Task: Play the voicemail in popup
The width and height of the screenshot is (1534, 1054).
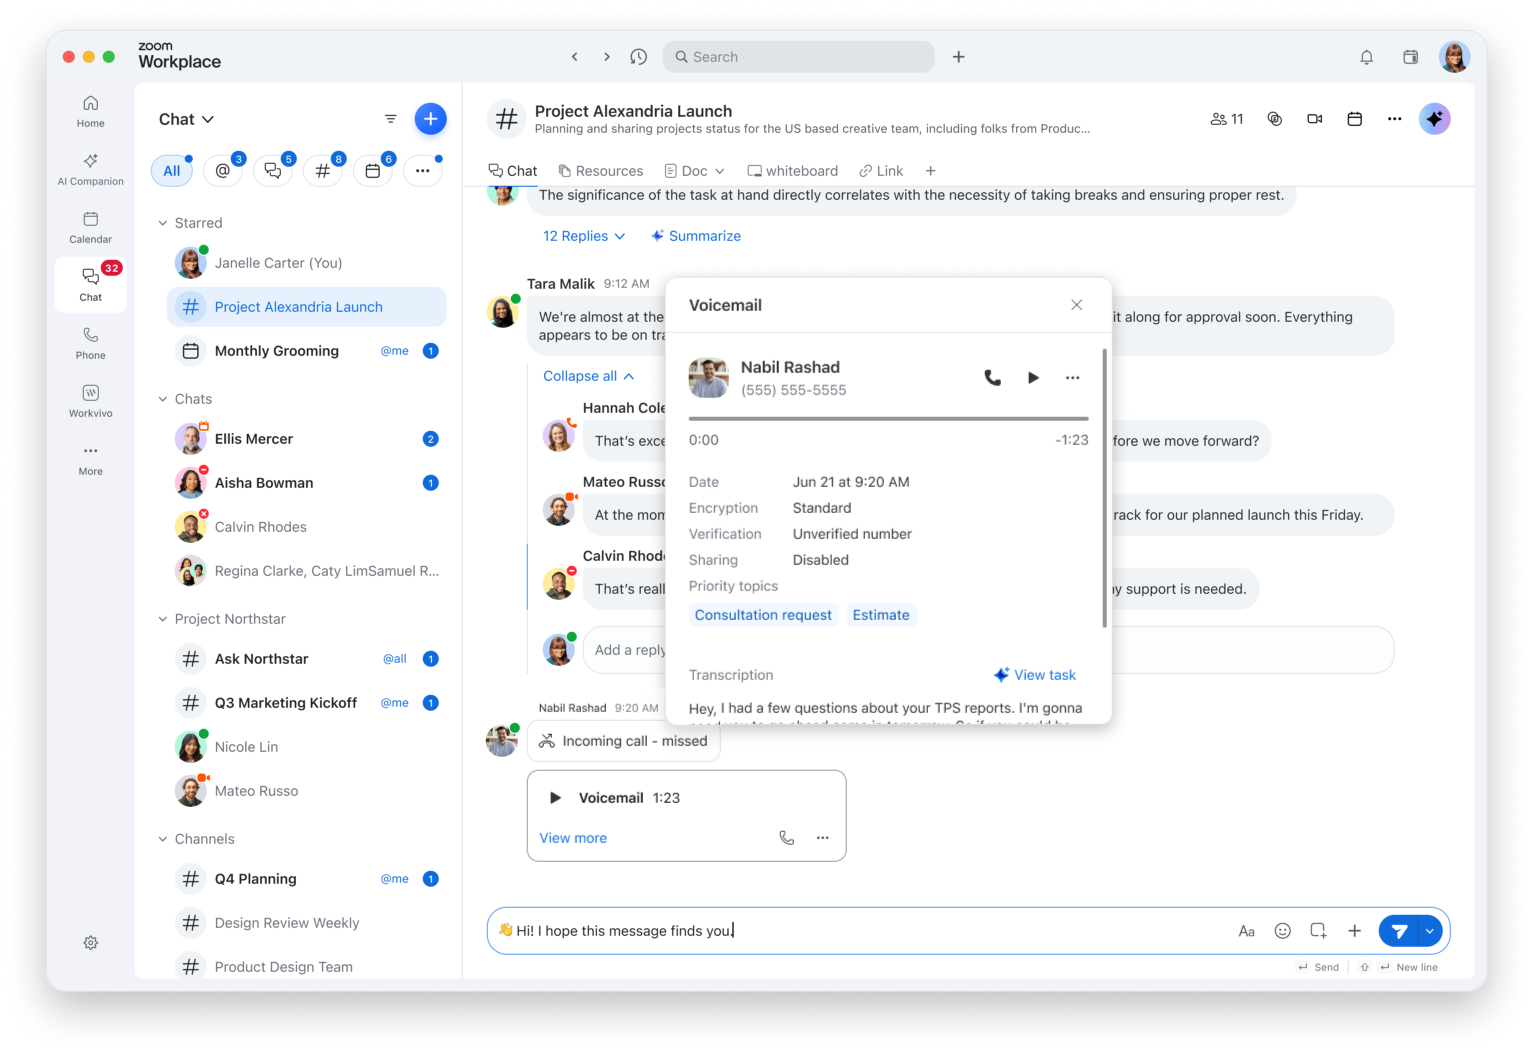Action: [x=1033, y=378]
